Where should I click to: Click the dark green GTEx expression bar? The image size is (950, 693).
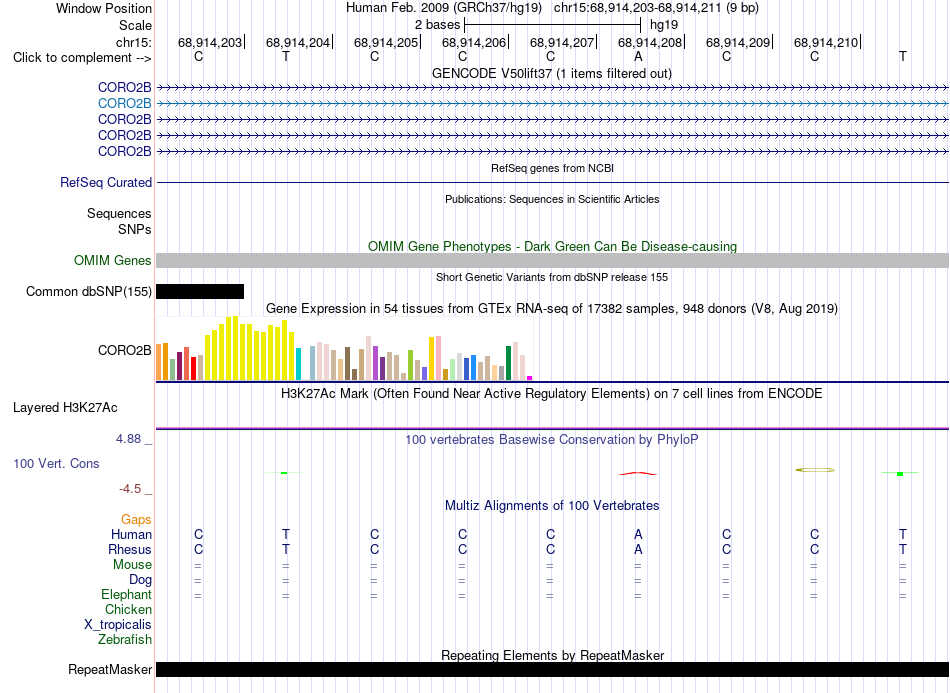[508, 363]
